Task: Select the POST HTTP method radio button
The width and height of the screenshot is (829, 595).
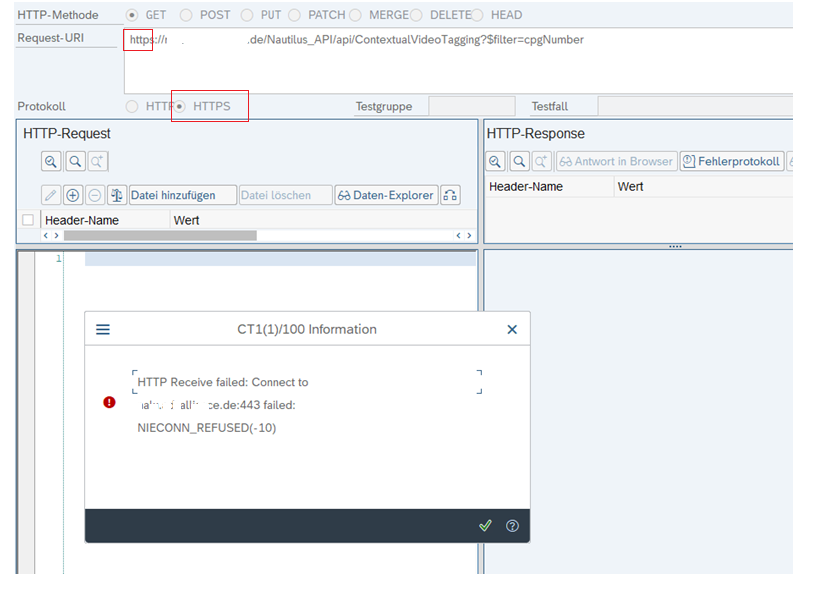Action: point(186,15)
